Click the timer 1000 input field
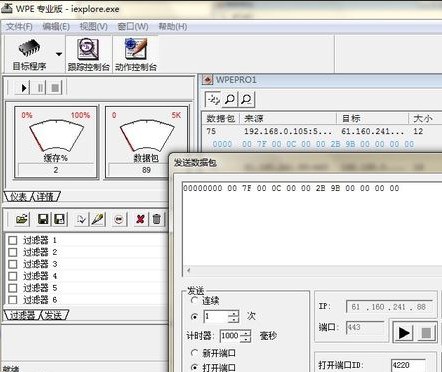The image size is (442, 372). pyautogui.click(x=230, y=336)
